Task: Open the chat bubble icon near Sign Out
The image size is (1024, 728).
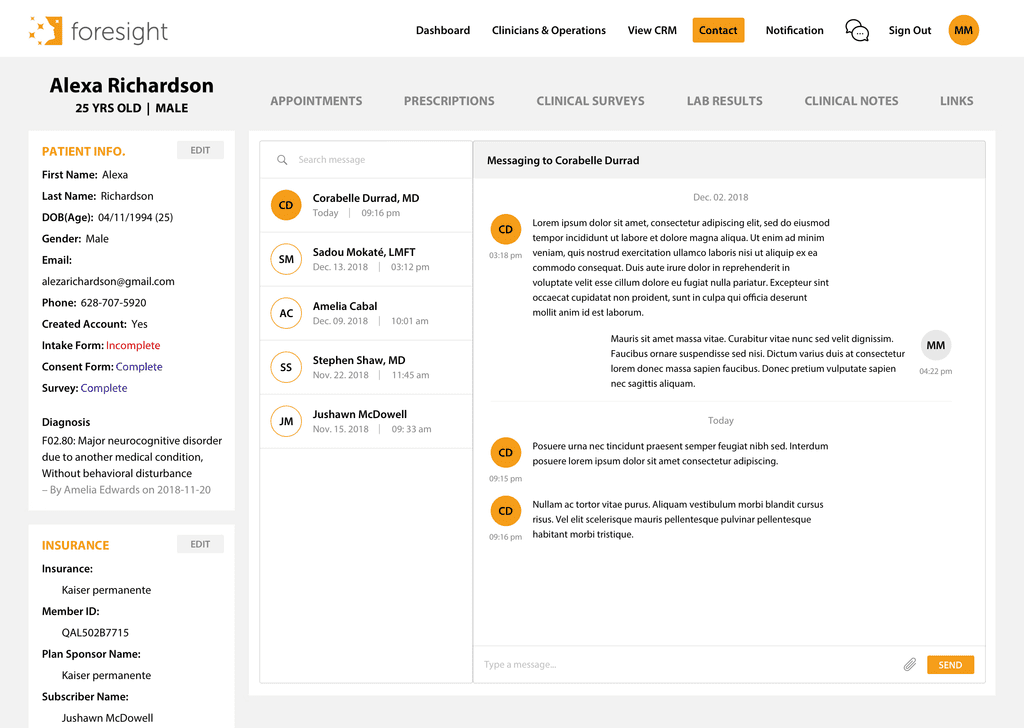Action: tap(857, 31)
